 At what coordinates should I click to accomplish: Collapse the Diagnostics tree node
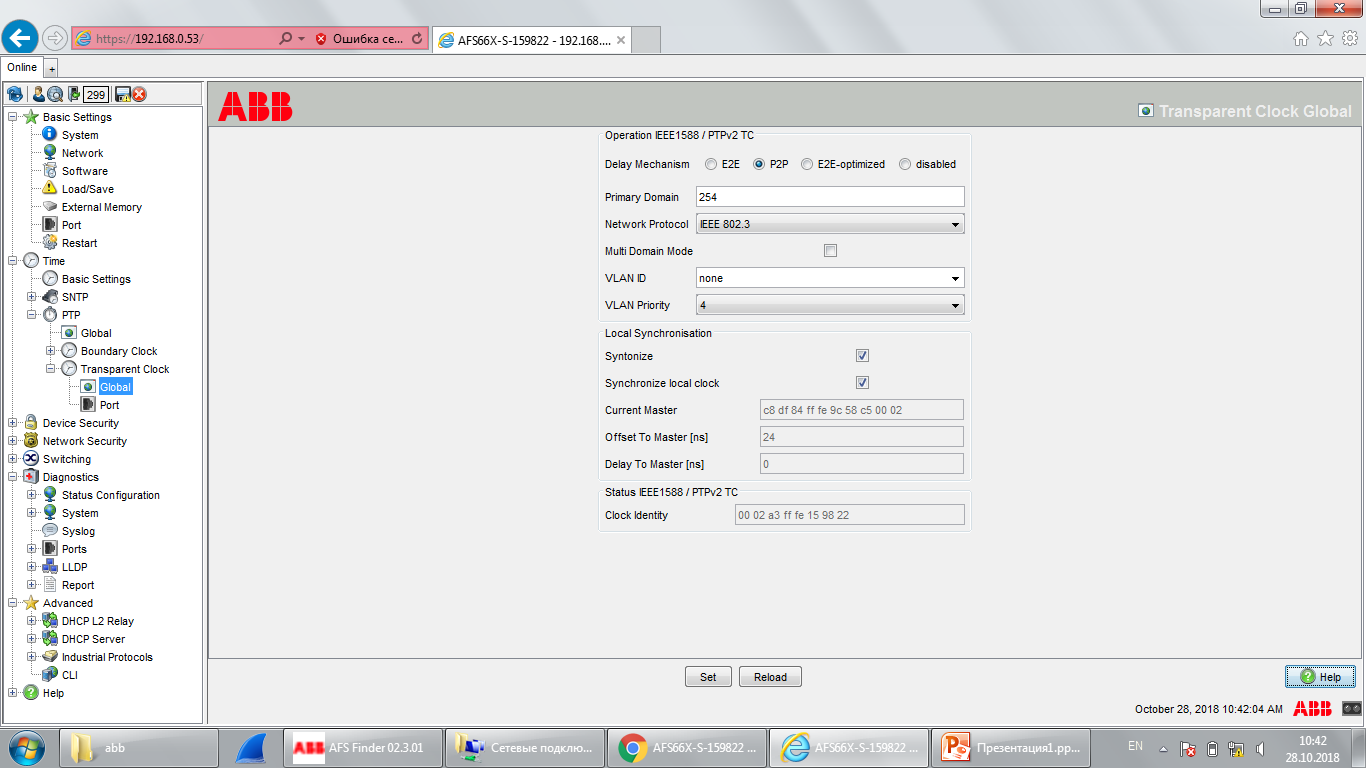coord(13,477)
